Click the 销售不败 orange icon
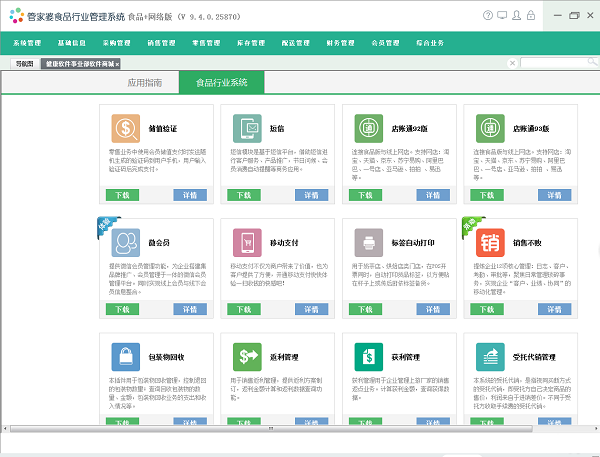 point(490,243)
